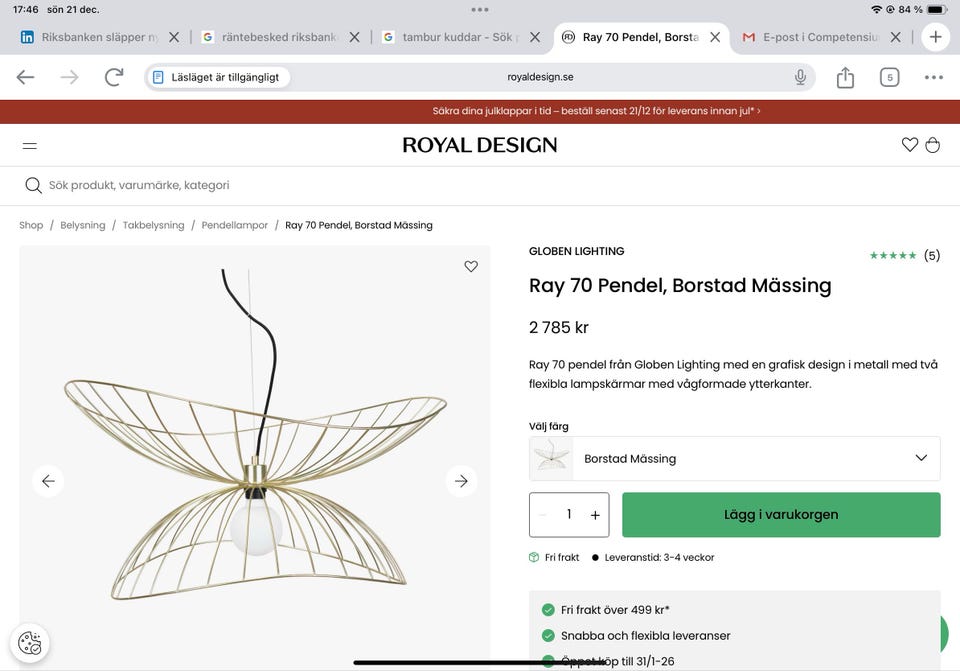Add lamp to favorites via image heart

(x=471, y=266)
